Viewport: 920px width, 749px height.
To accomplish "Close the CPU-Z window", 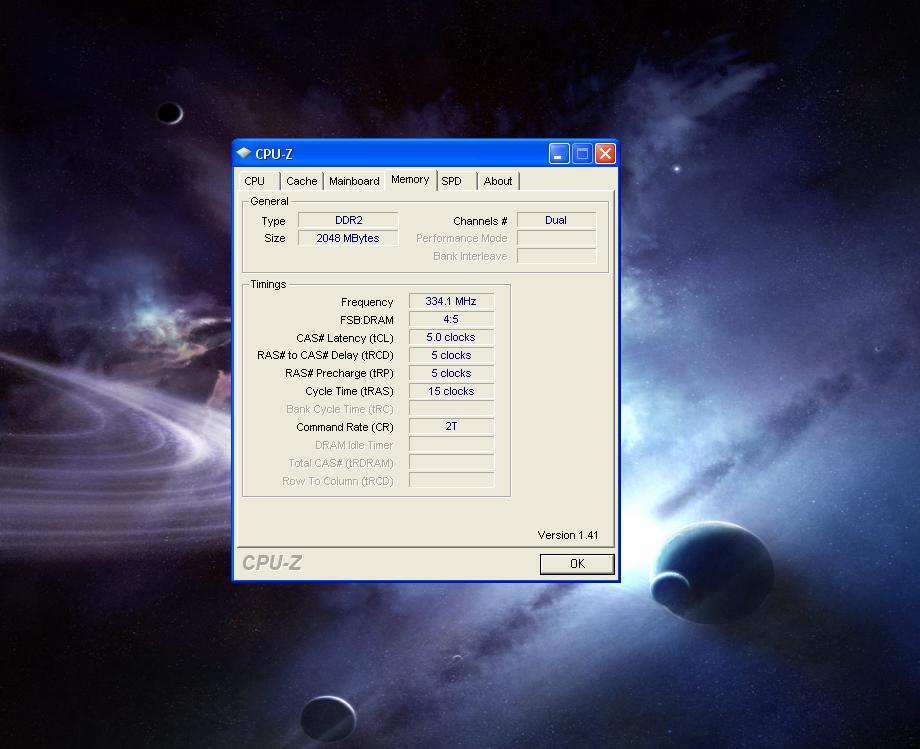I will pos(605,154).
